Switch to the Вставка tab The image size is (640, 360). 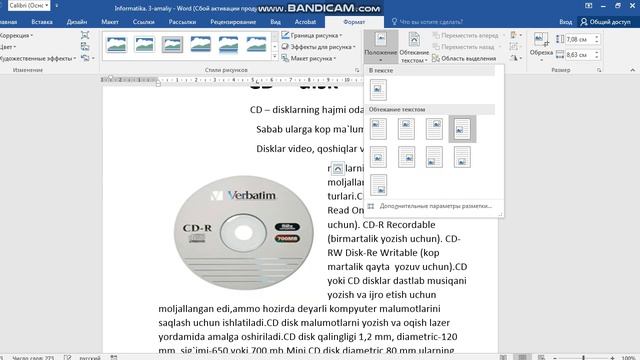click(x=42, y=22)
